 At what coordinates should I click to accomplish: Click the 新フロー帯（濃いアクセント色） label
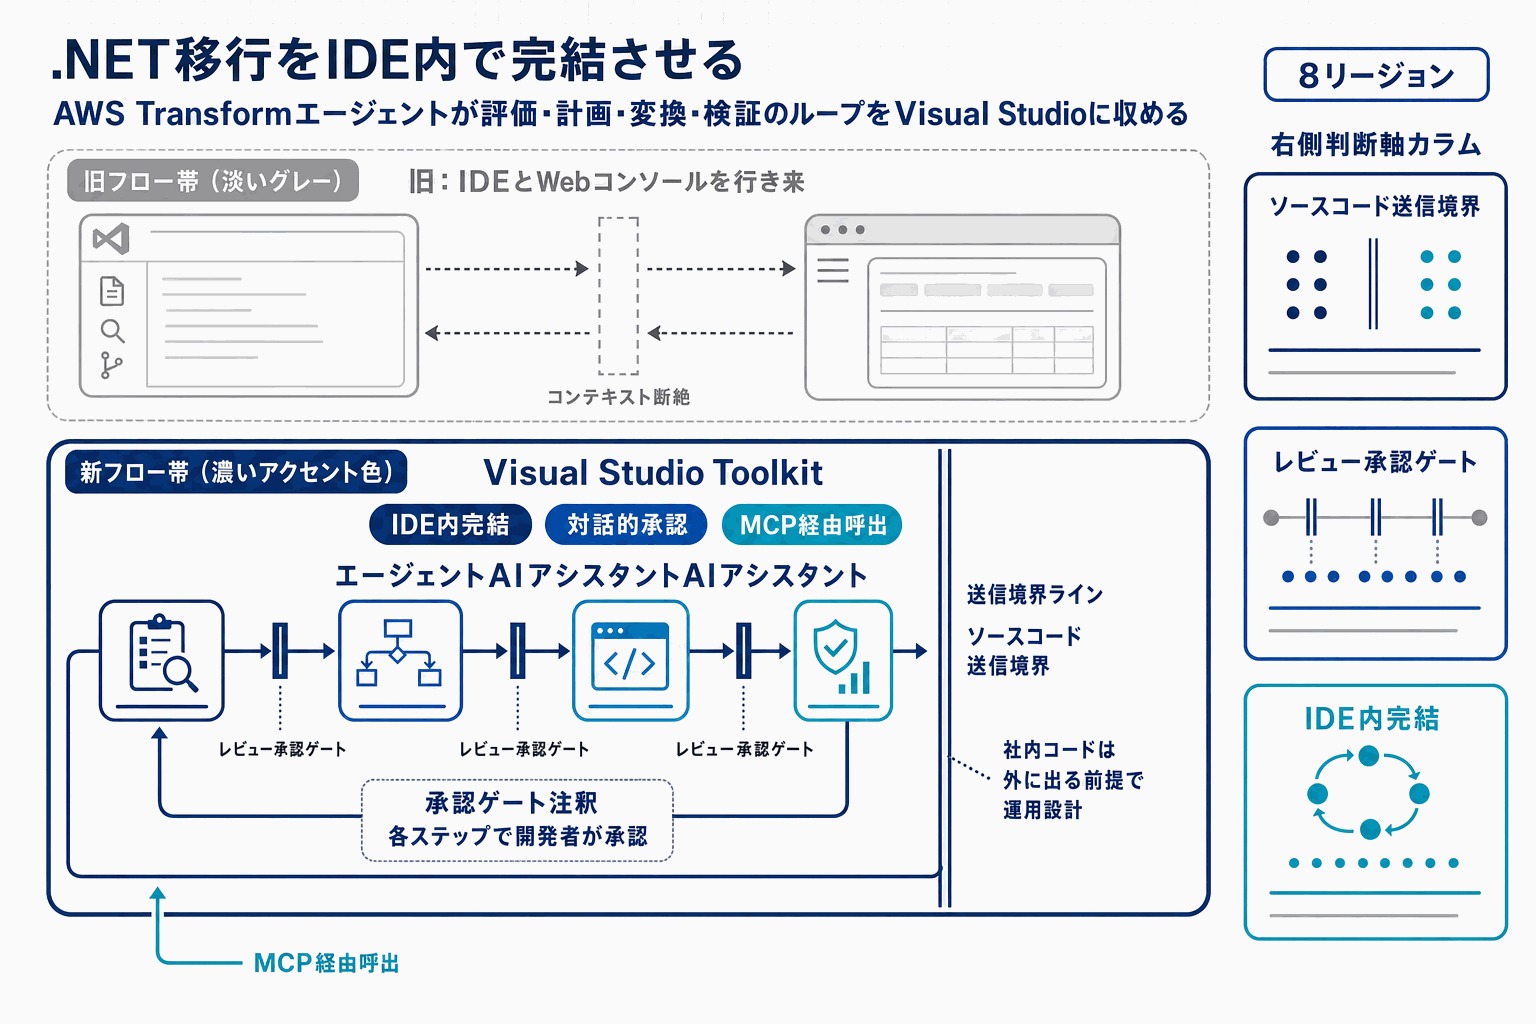click(236, 472)
